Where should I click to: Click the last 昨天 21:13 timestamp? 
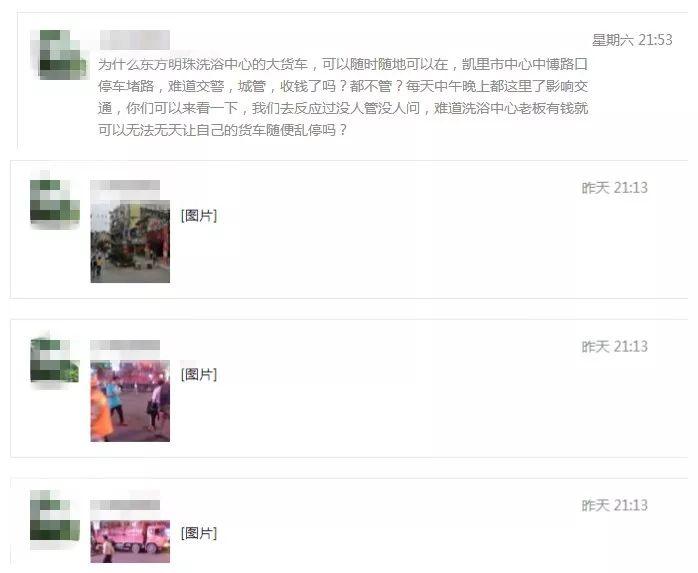coord(615,505)
